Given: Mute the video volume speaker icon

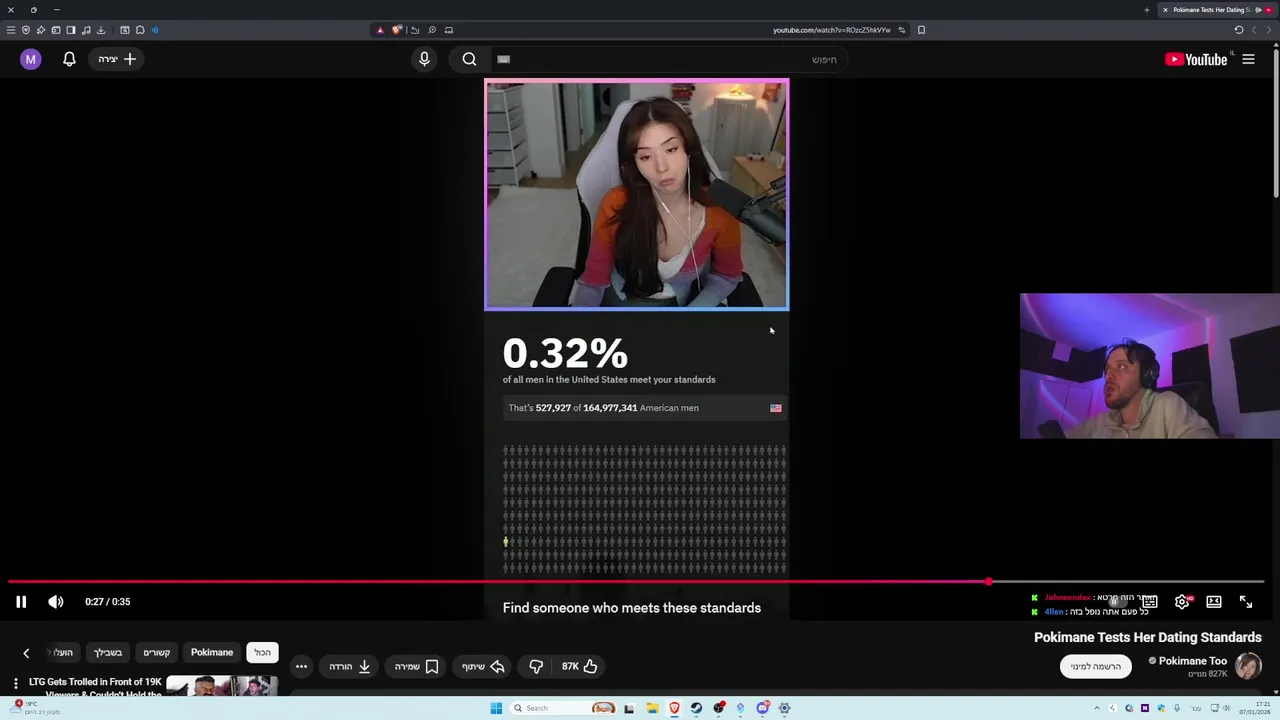Looking at the screenshot, I should coord(56,602).
